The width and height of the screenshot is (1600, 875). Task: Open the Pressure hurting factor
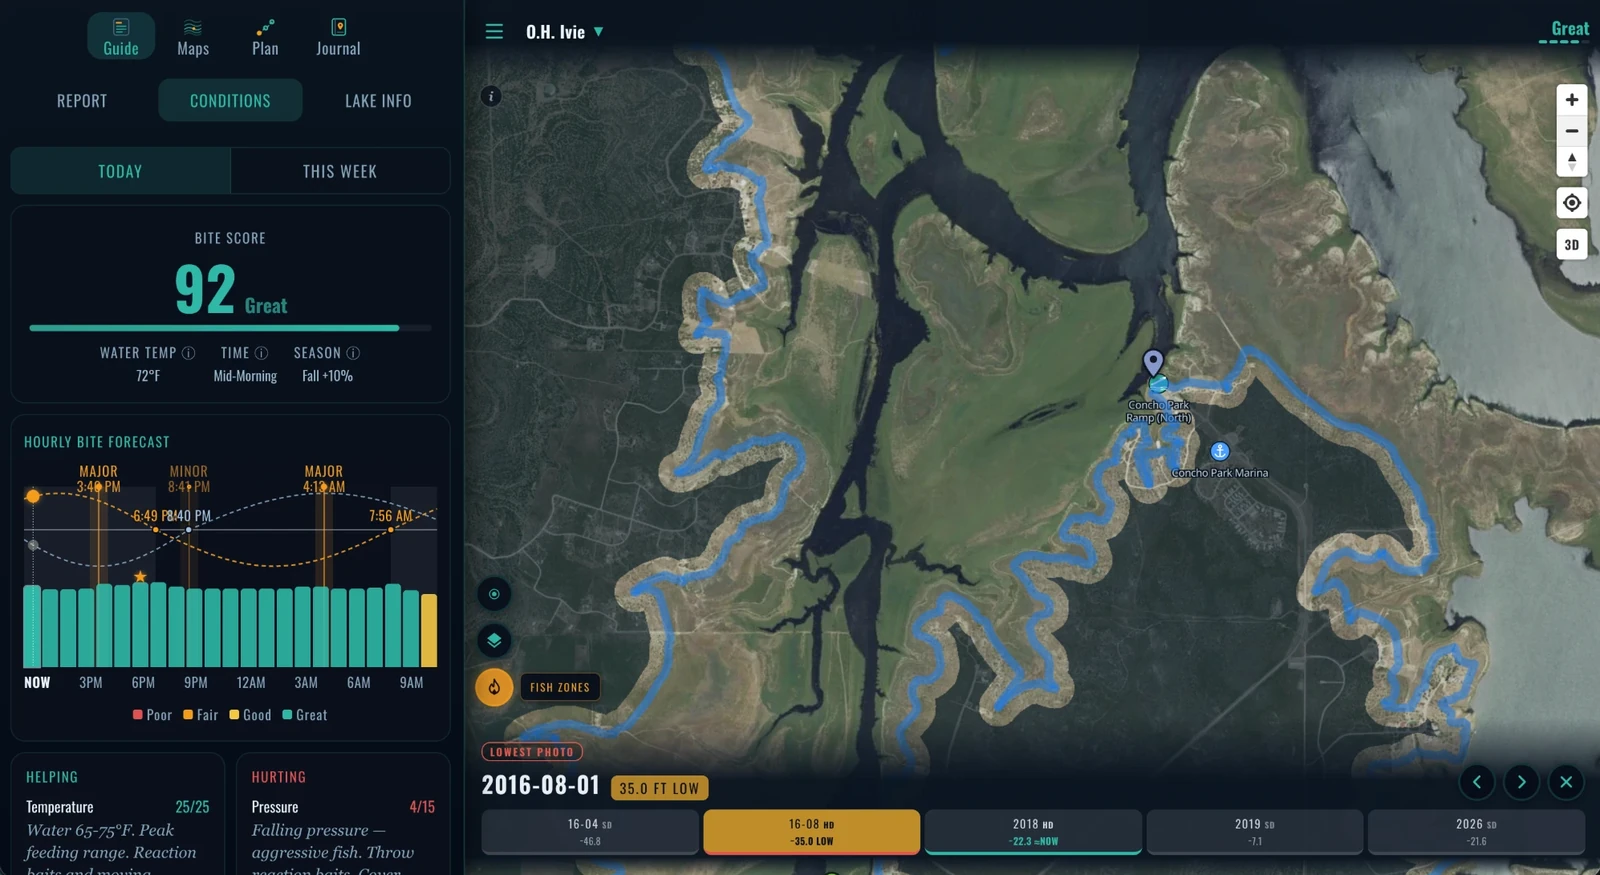pyautogui.click(x=343, y=807)
